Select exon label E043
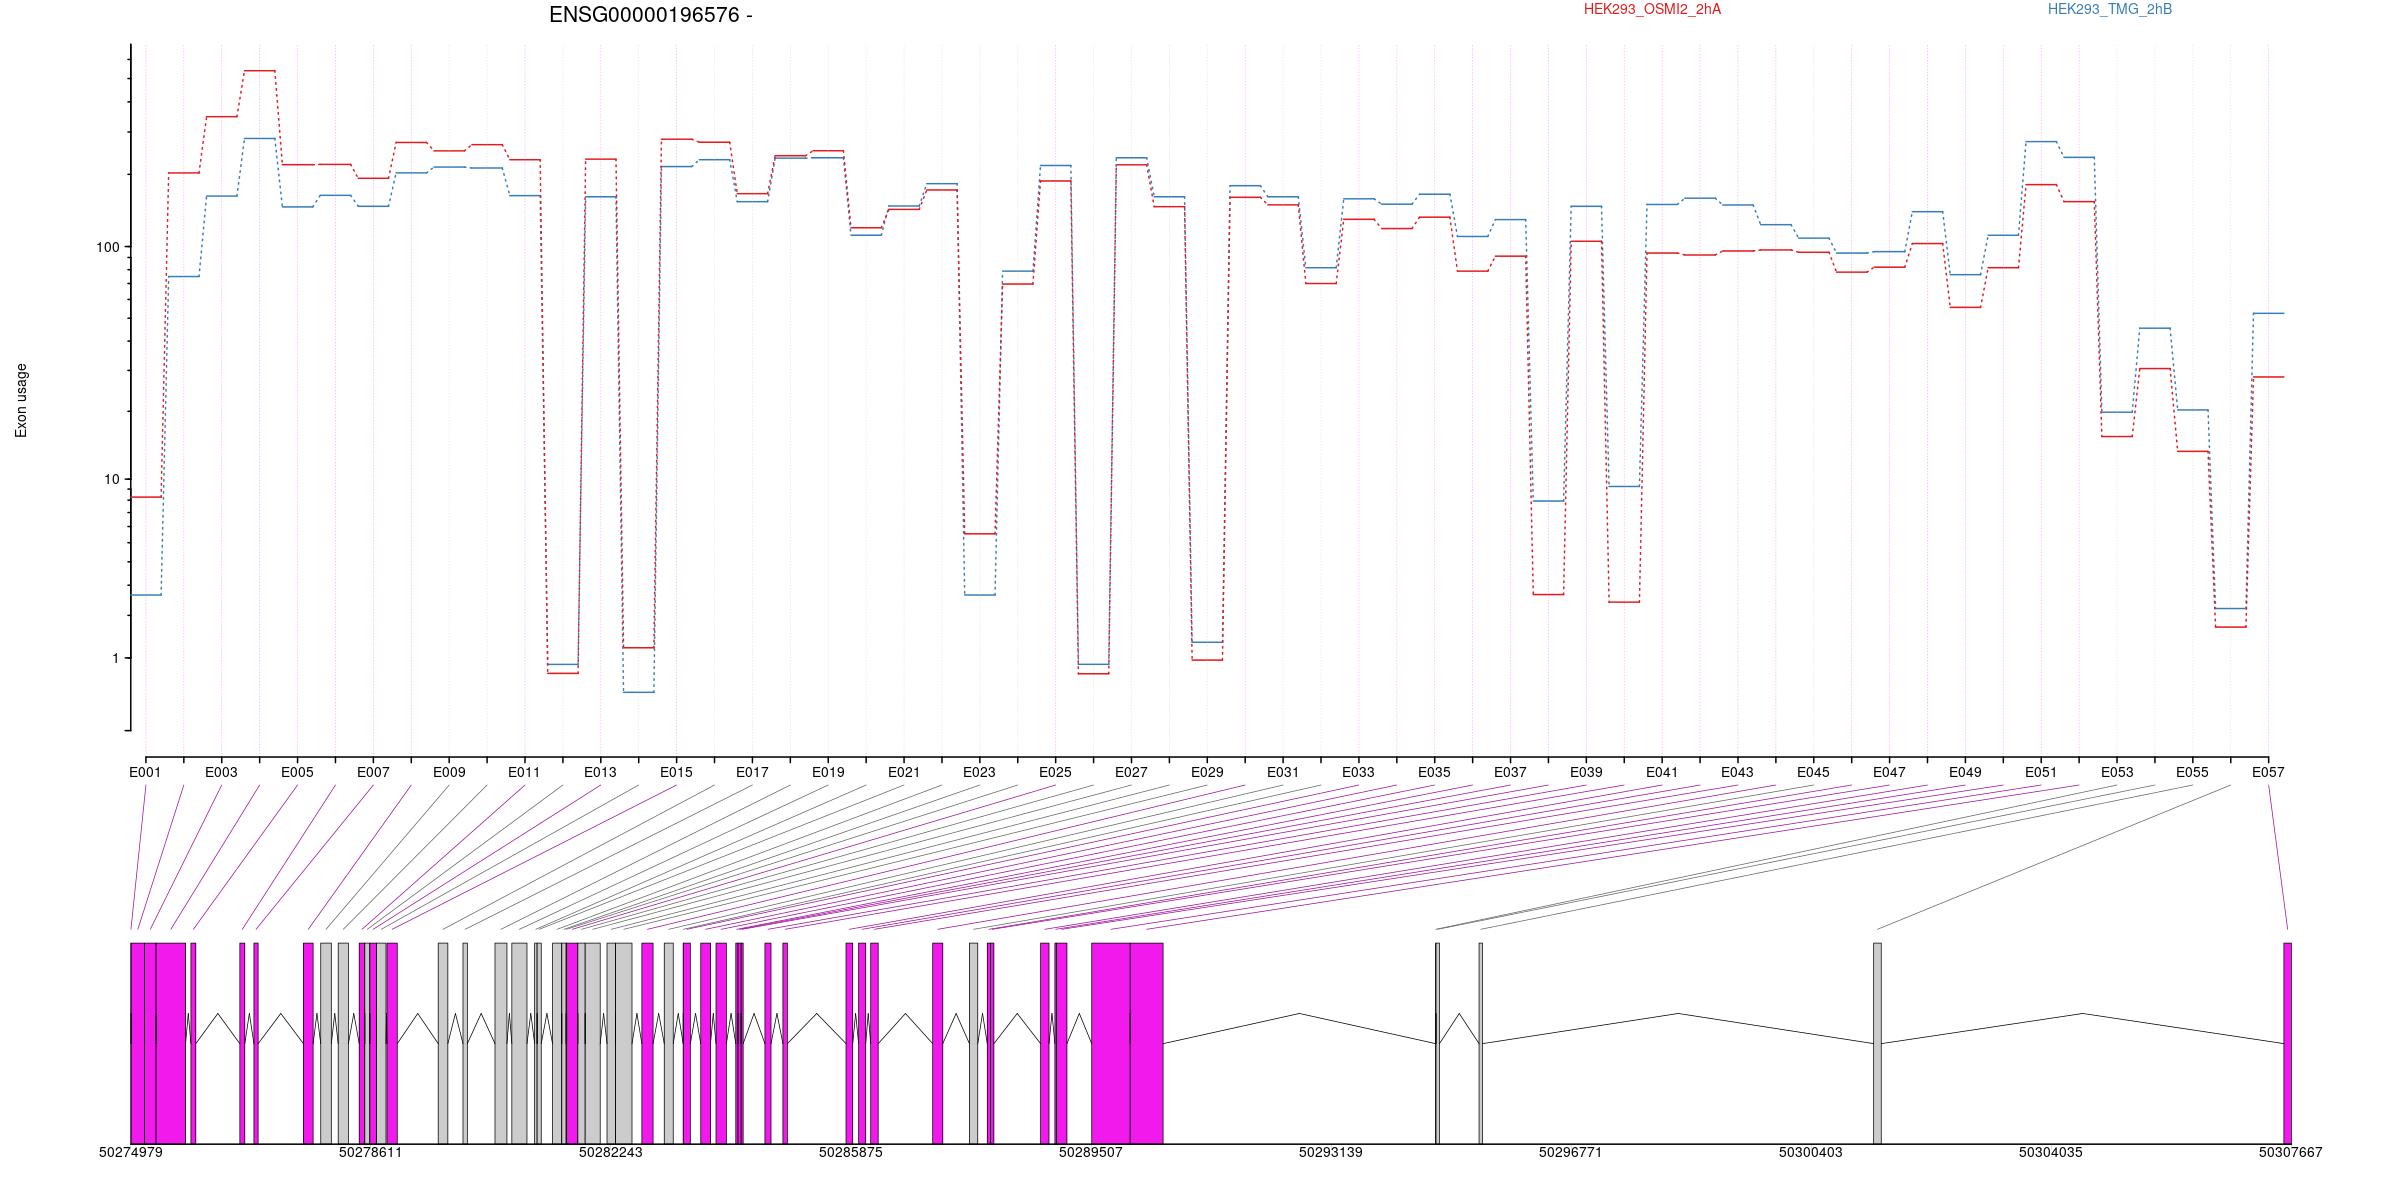The height and width of the screenshot is (1200, 2400). pyautogui.click(x=1737, y=772)
